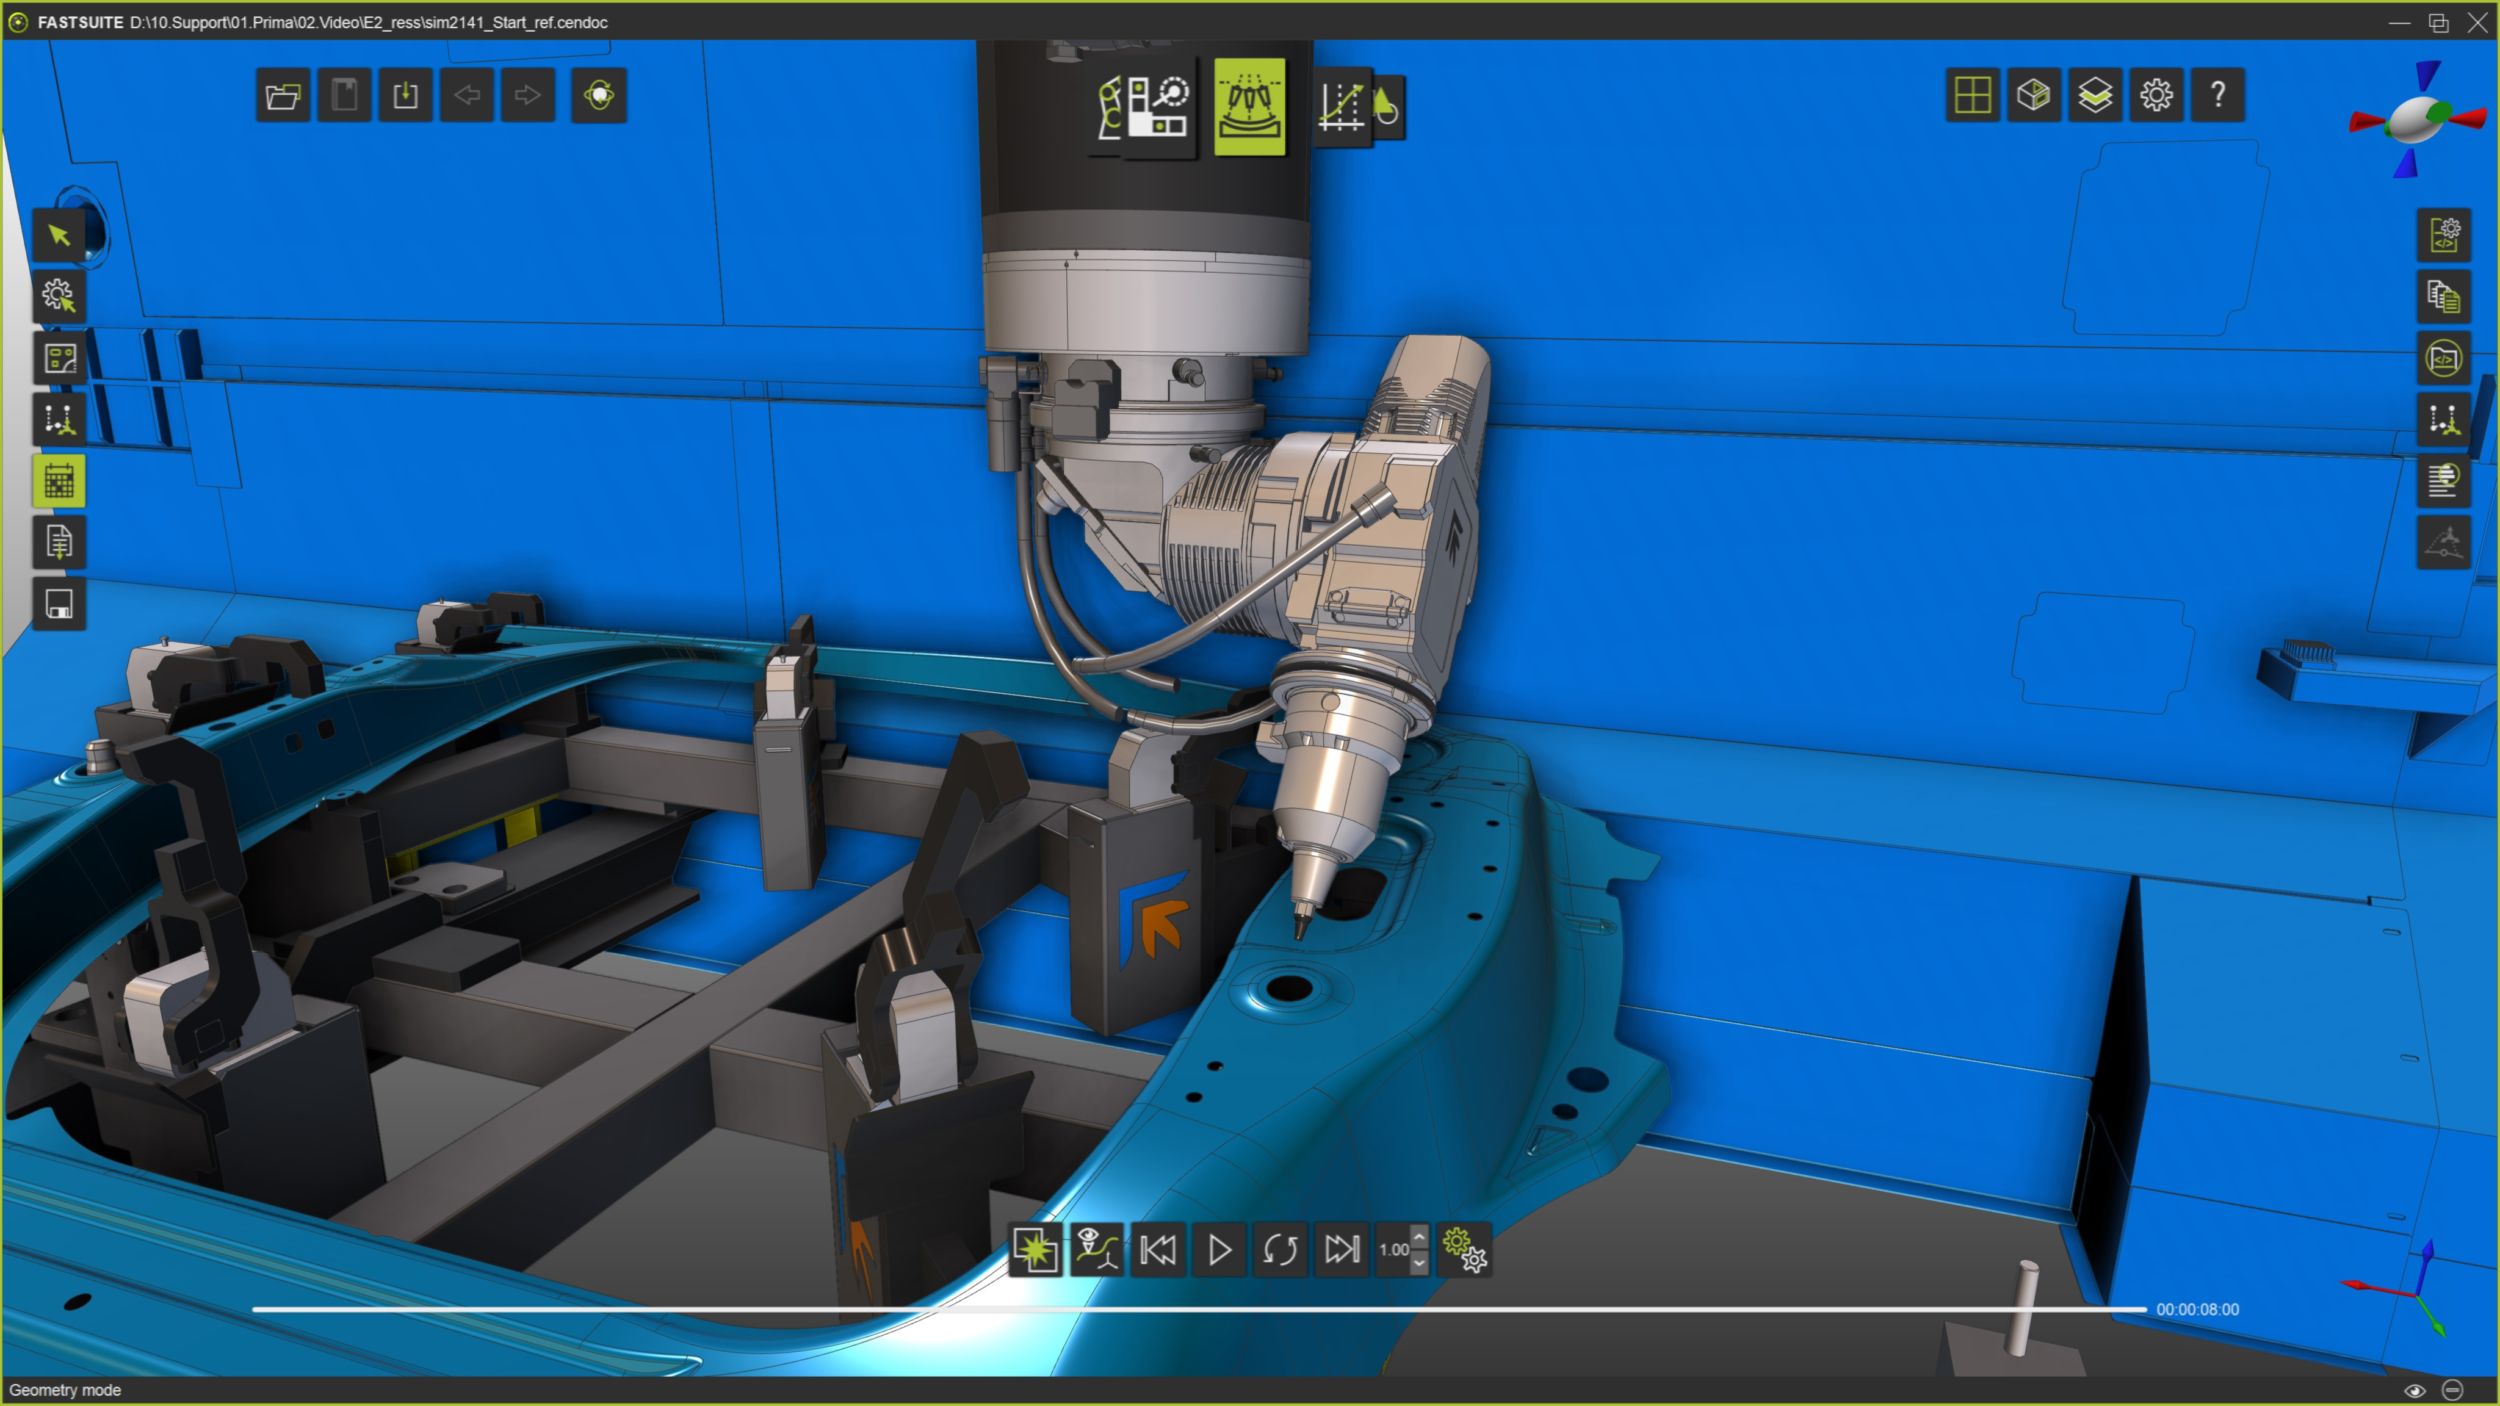
Task: Jump to simulation start with rewind button
Action: click(x=1158, y=1249)
